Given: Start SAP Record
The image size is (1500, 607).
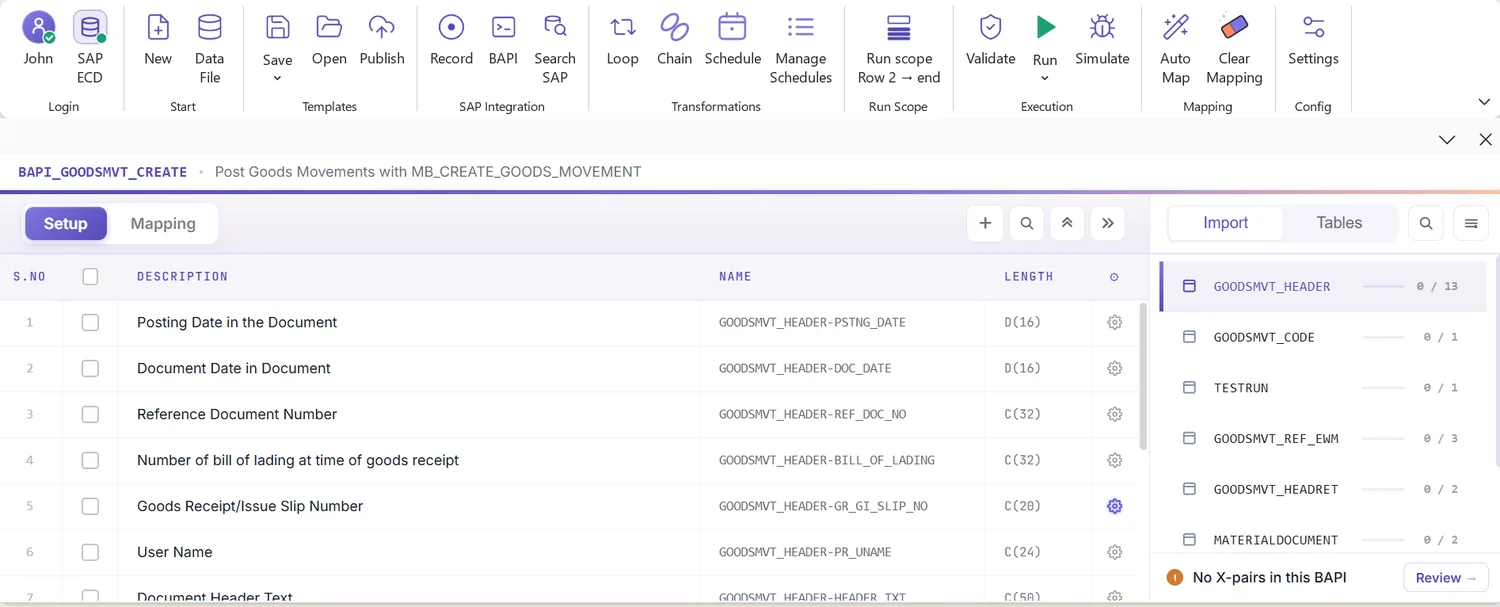Looking at the screenshot, I should point(451,40).
